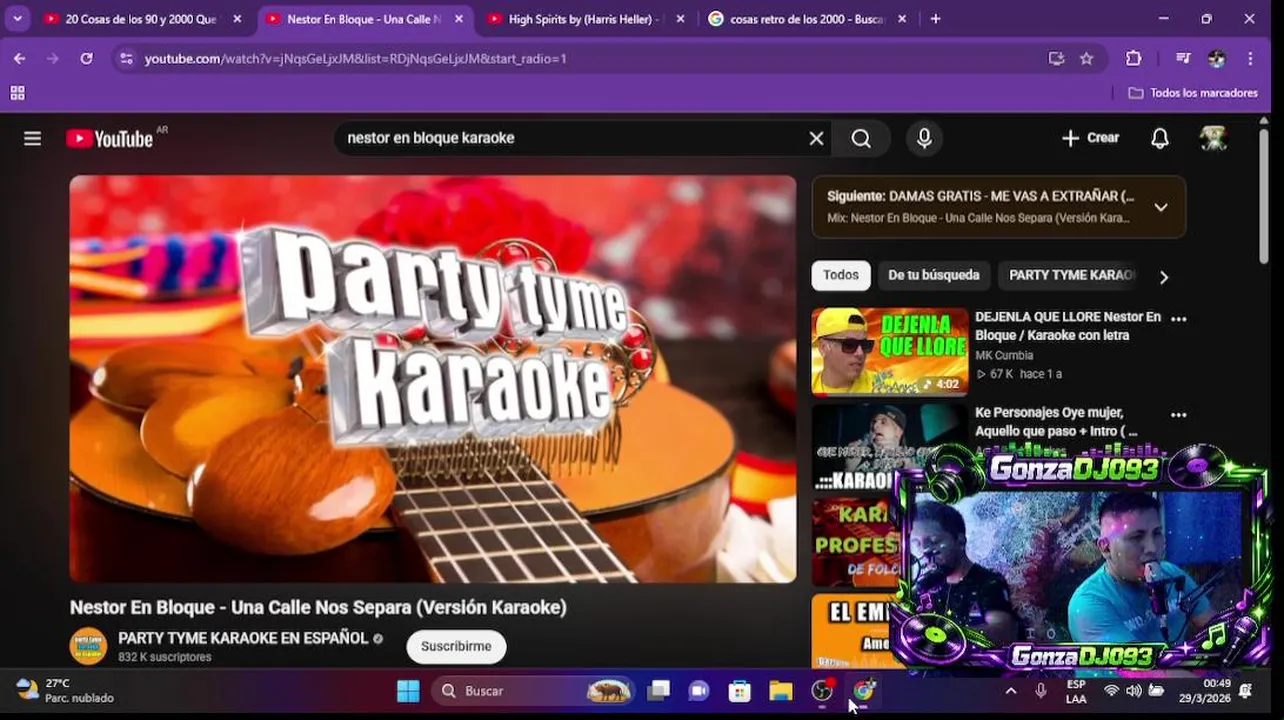The image size is (1284, 720).
Task: Close the cosas retro de los 2000 tab
Action: [x=902, y=19]
